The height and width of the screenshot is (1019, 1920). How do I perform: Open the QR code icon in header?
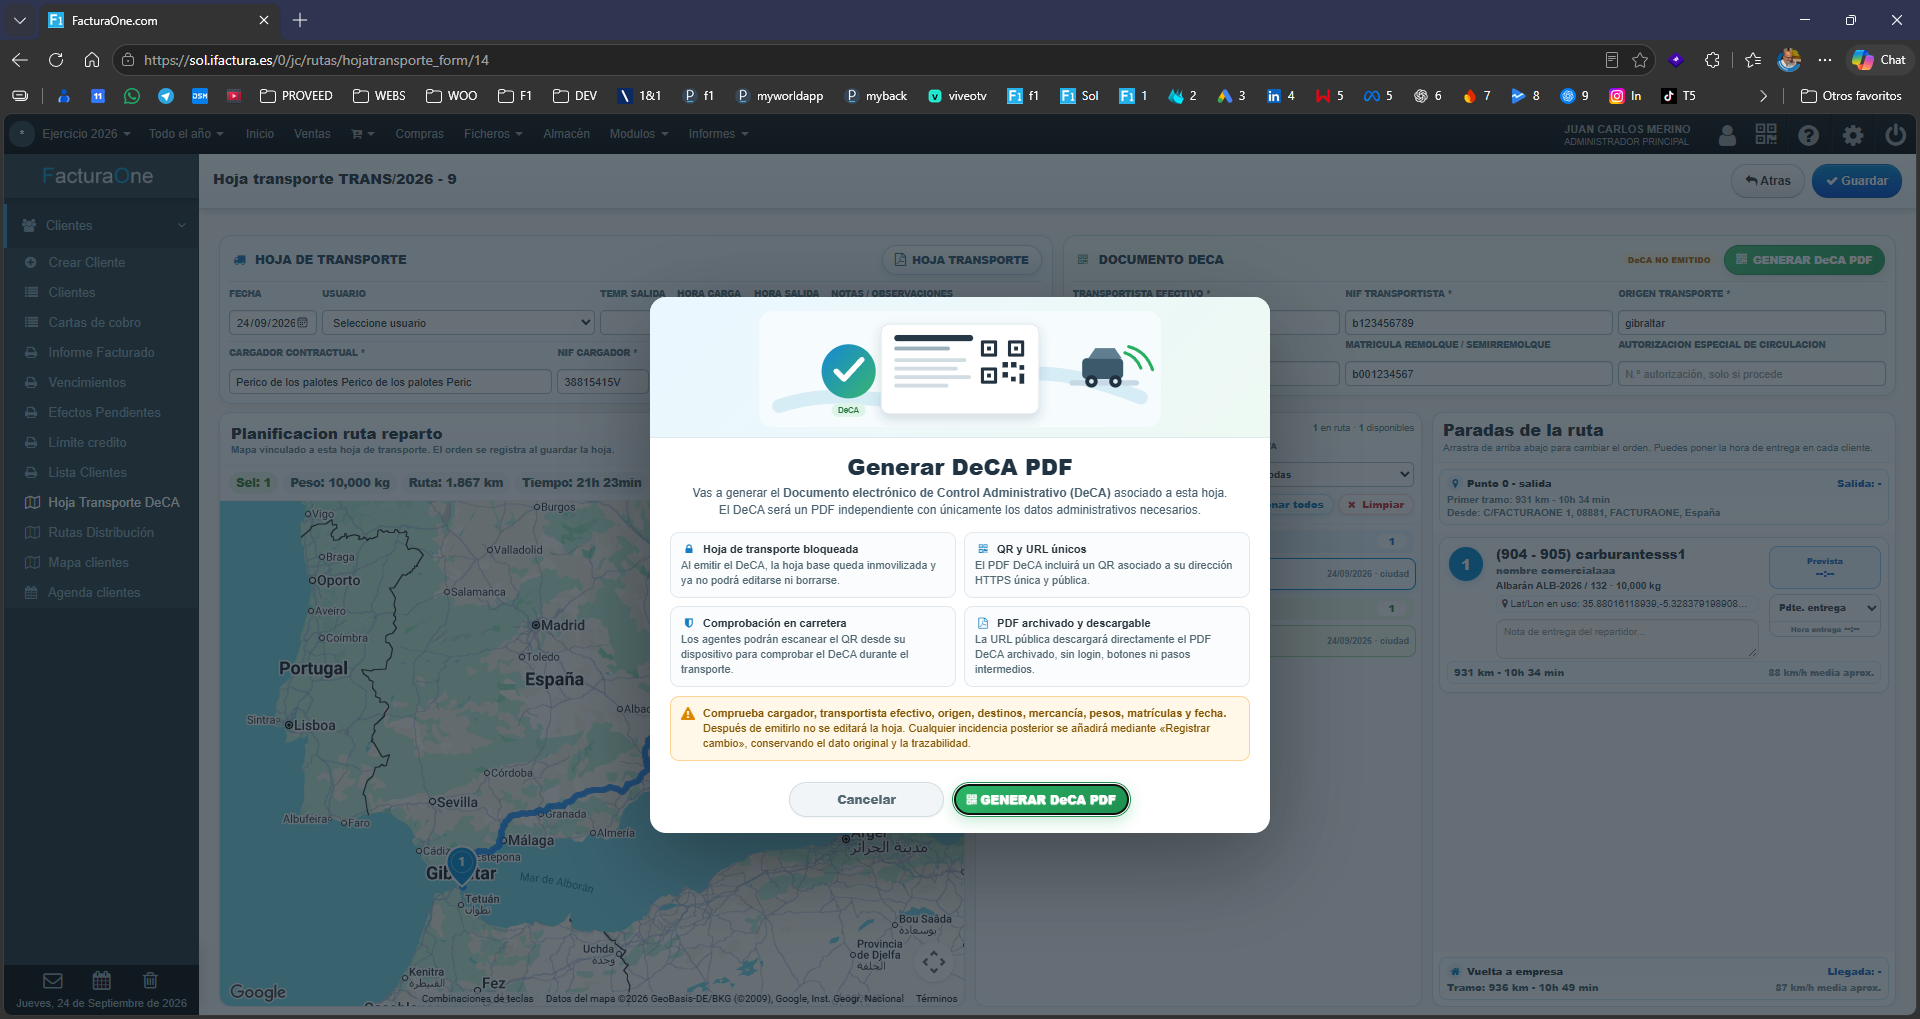pyautogui.click(x=1766, y=134)
